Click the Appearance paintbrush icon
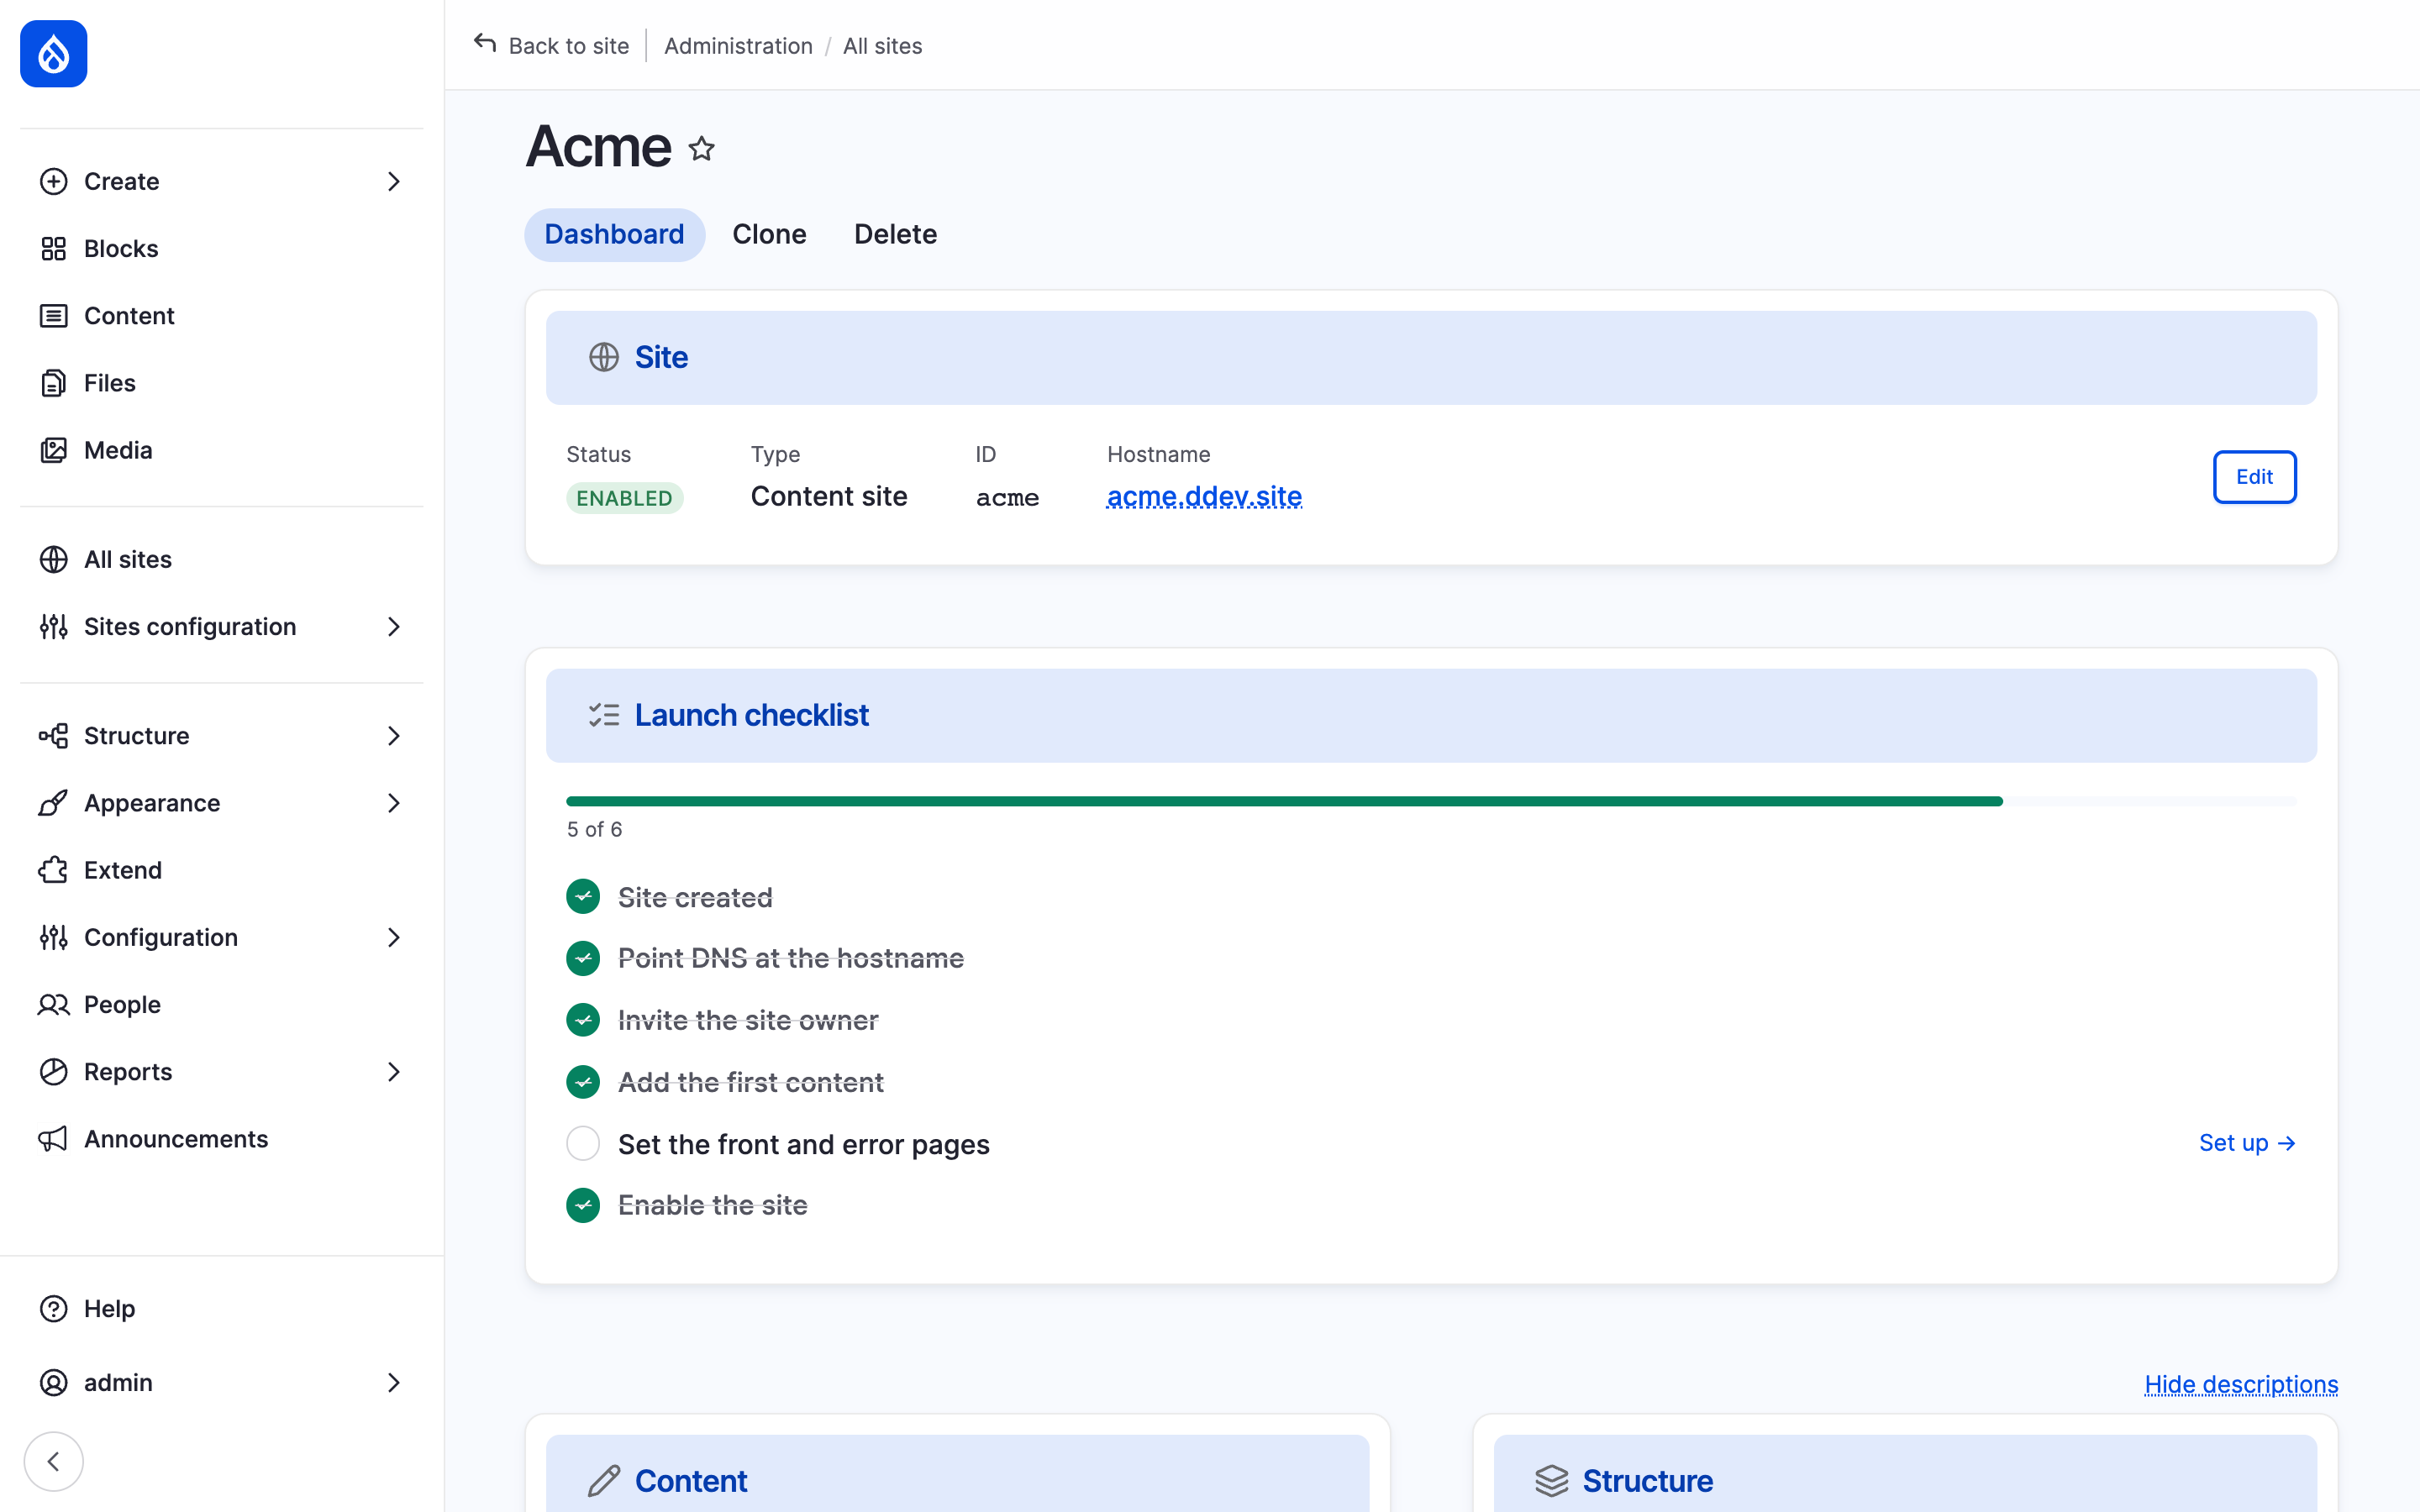The image size is (2420, 1512). tap(54, 803)
